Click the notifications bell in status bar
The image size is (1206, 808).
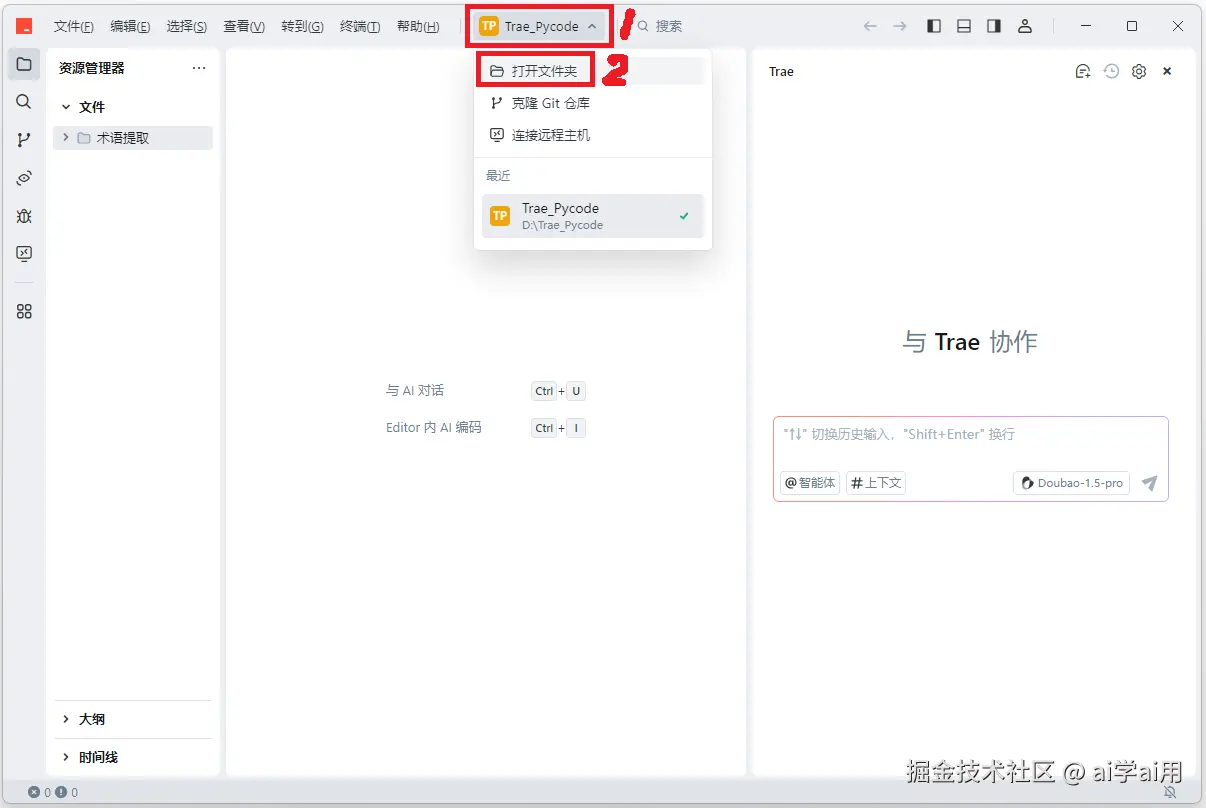point(1170,792)
